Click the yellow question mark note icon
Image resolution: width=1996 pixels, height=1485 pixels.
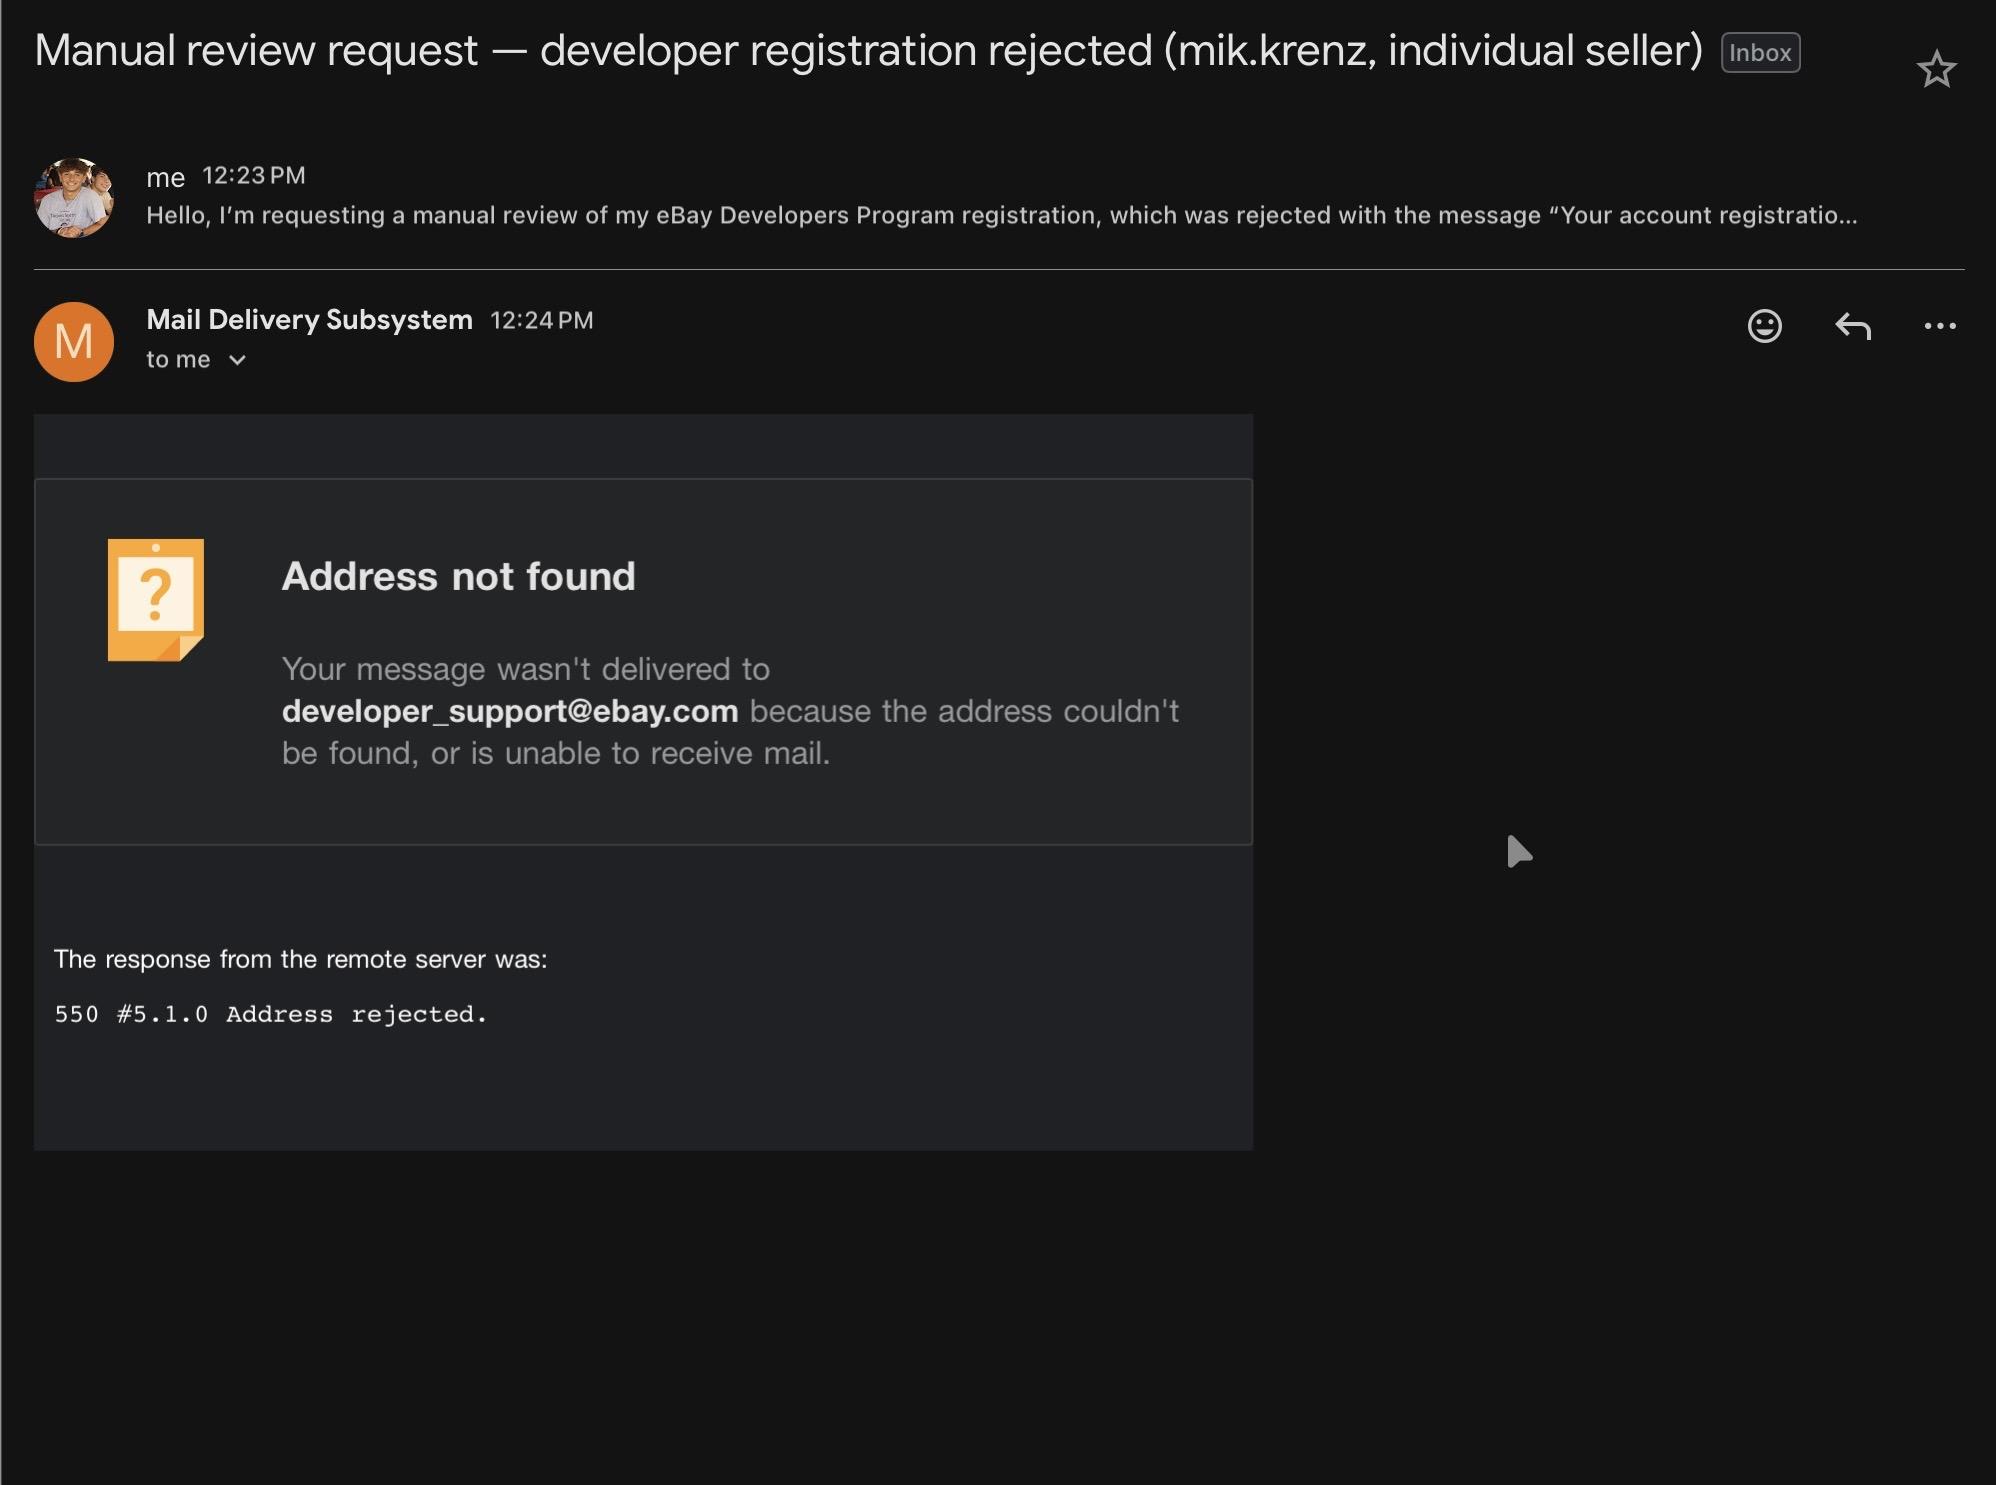[156, 600]
